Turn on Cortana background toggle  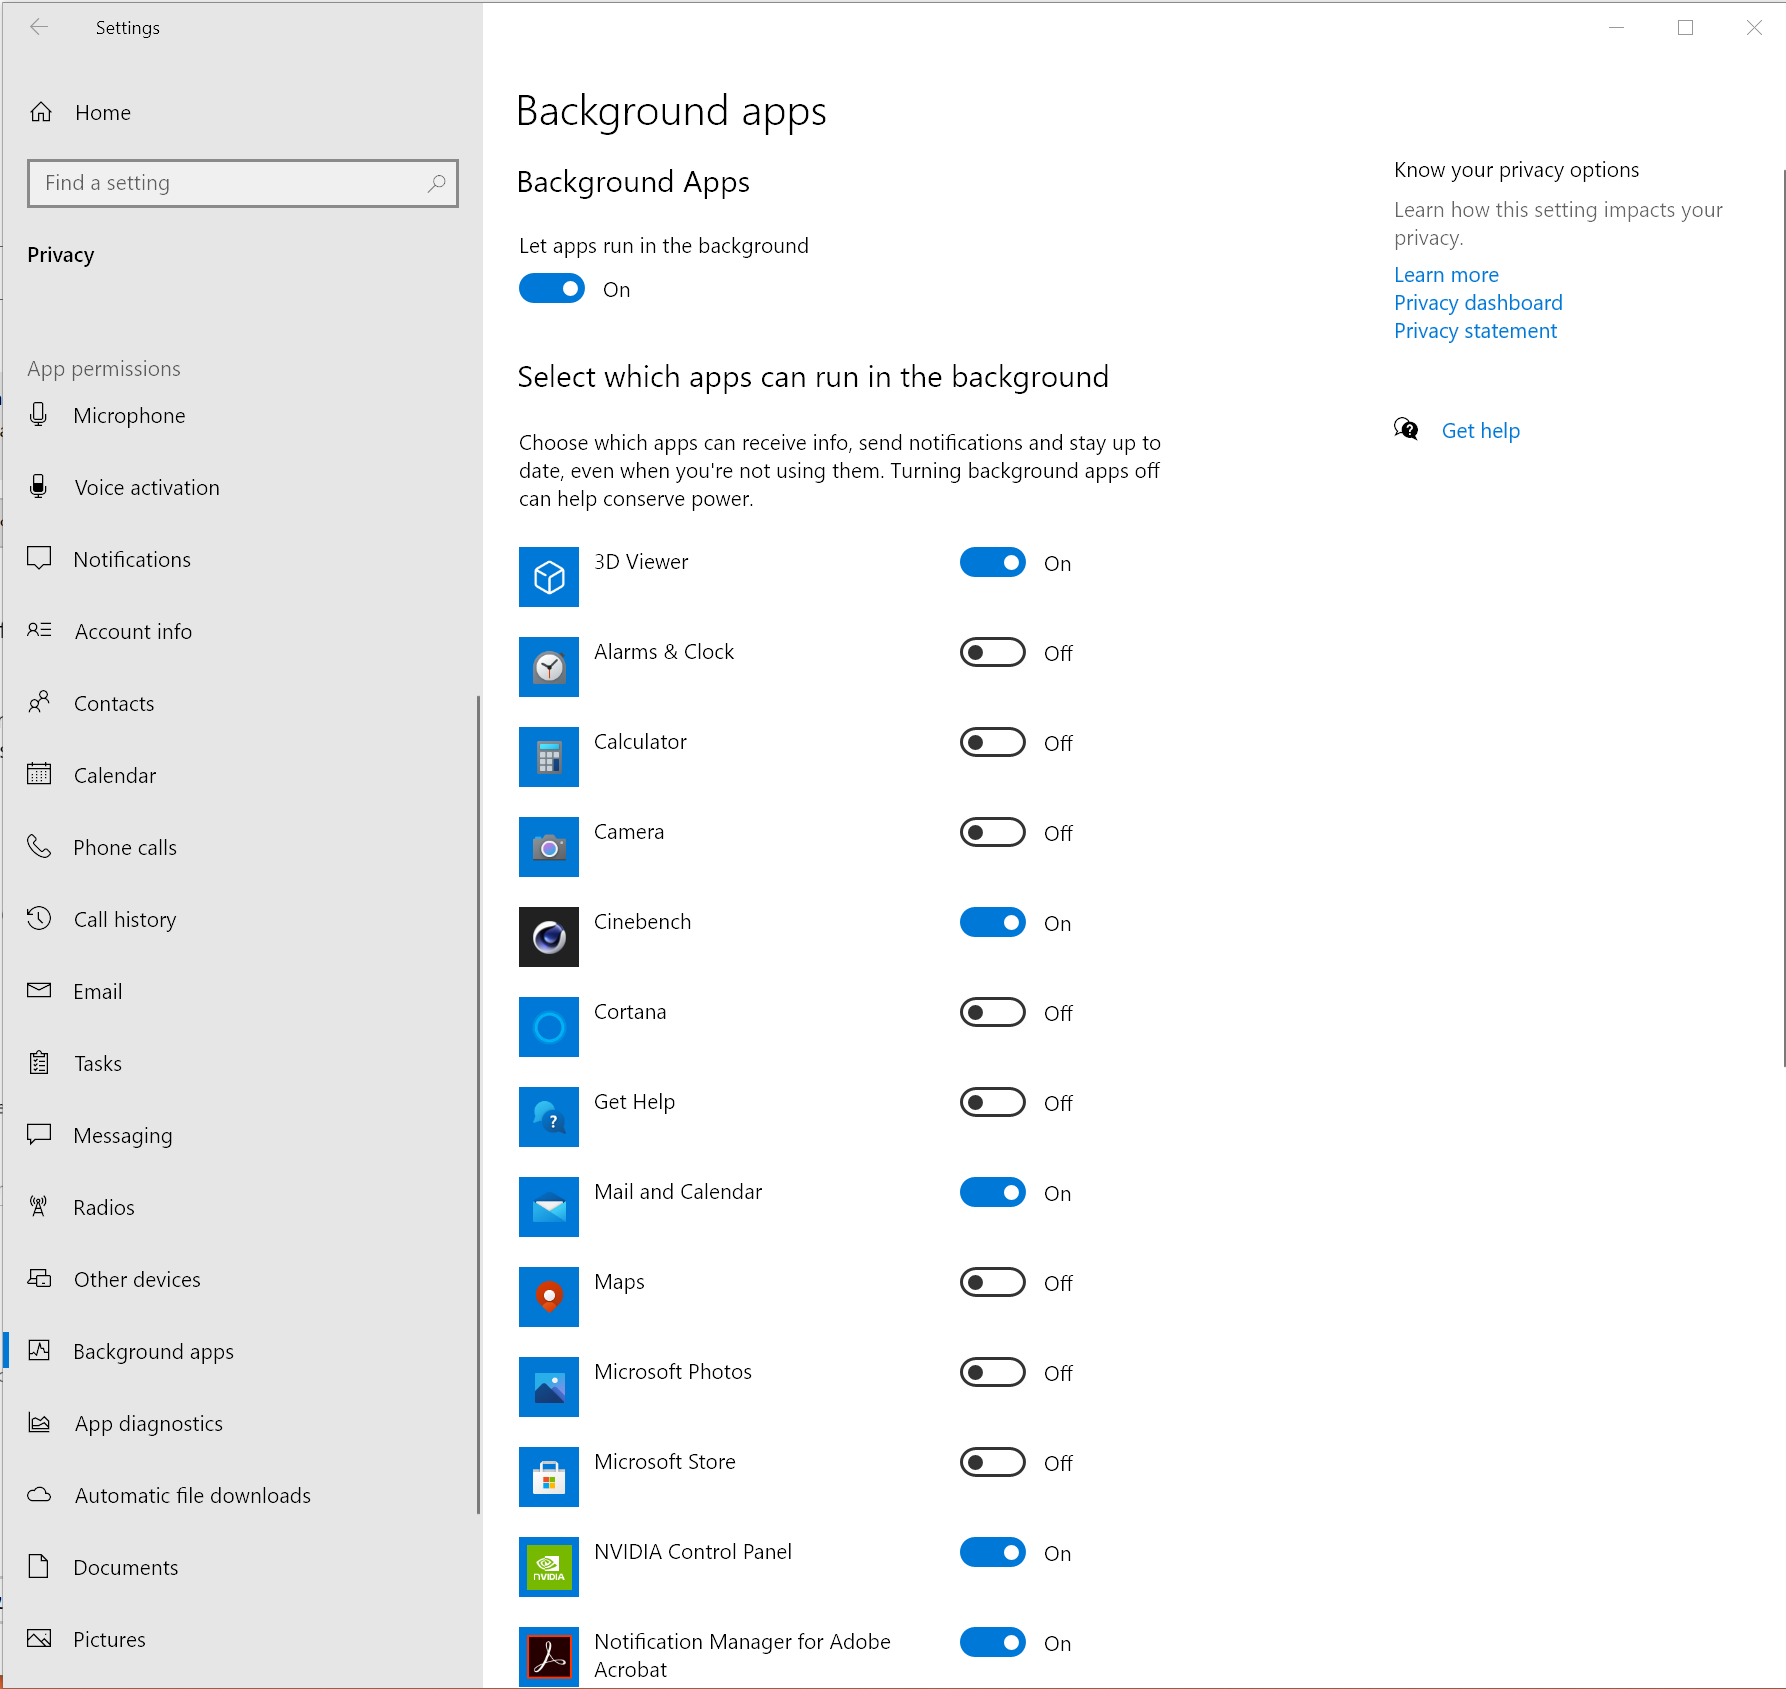coord(993,1013)
